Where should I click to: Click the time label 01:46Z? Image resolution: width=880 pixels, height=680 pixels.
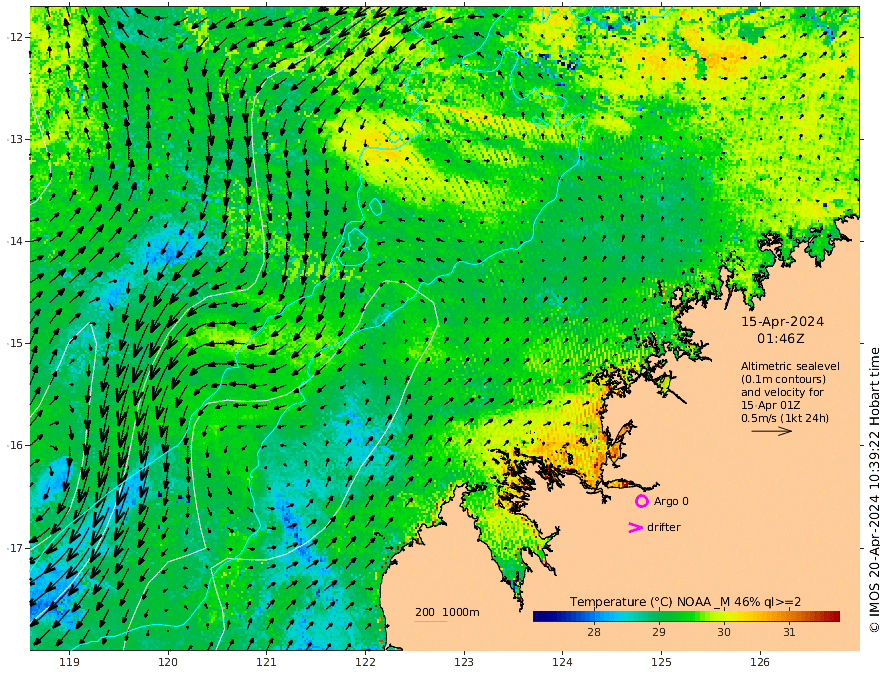click(x=781, y=339)
